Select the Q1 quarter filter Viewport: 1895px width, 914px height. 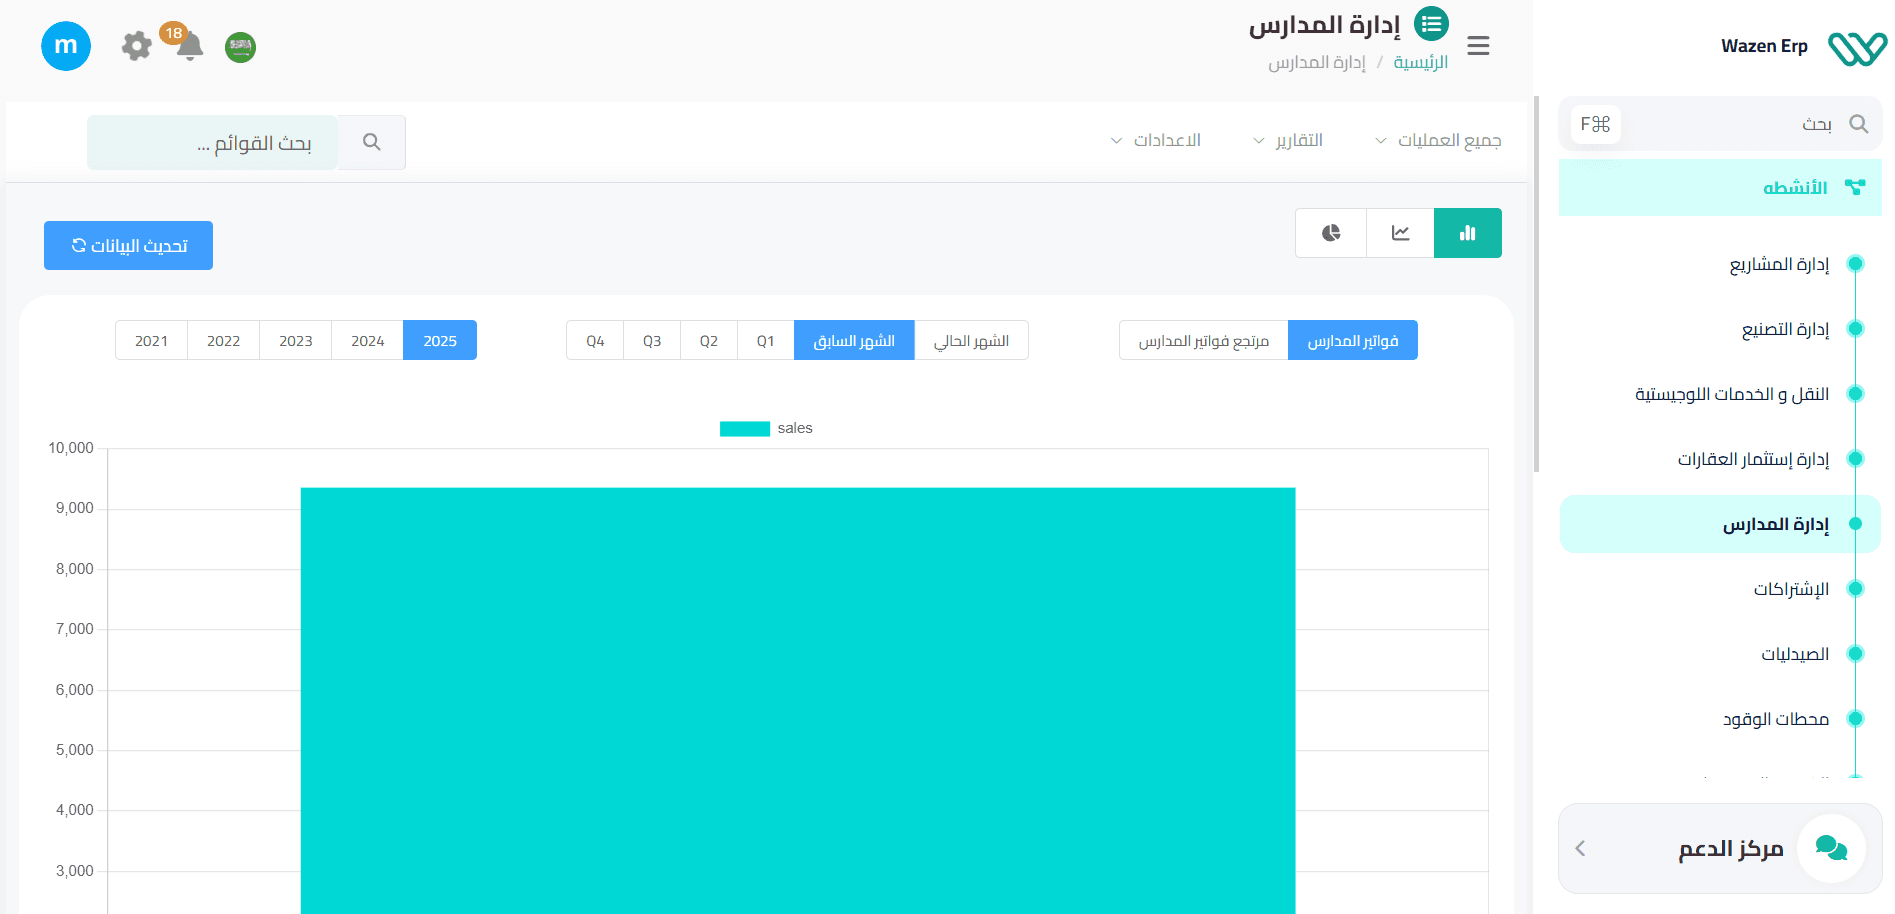point(765,341)
